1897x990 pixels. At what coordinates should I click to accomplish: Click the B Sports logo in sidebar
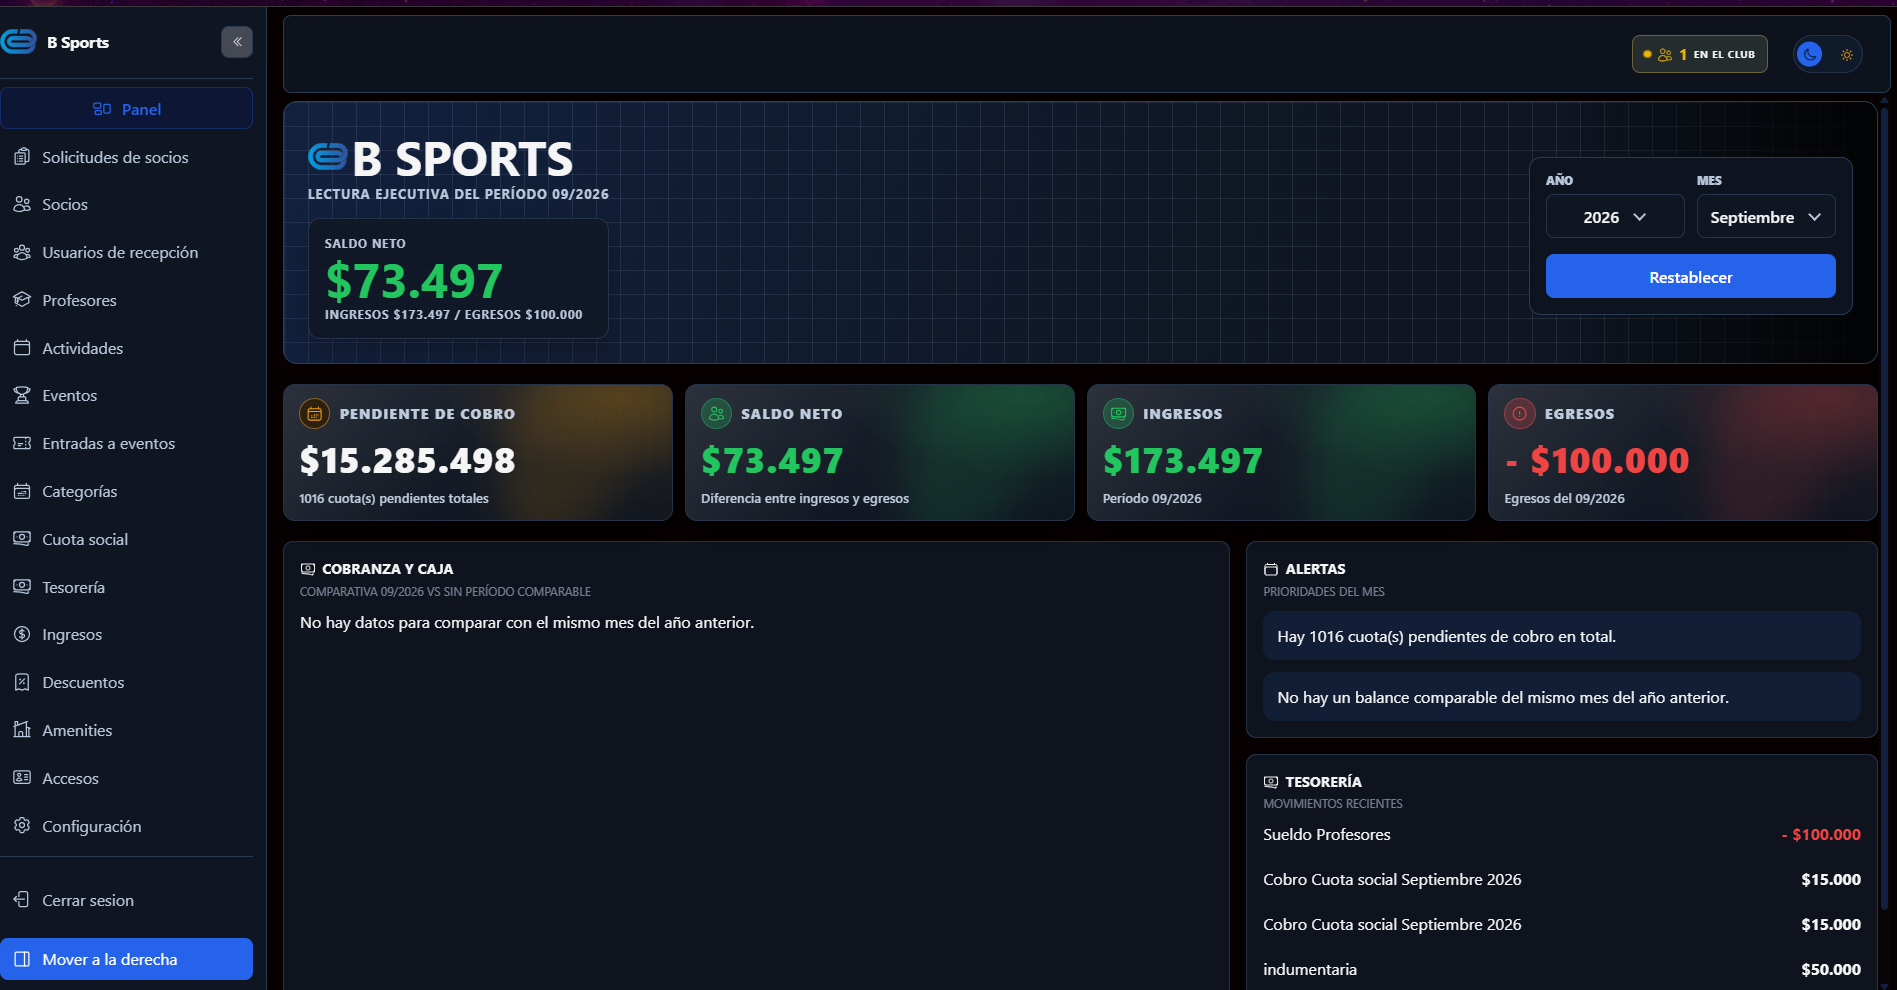coord(18,42)
